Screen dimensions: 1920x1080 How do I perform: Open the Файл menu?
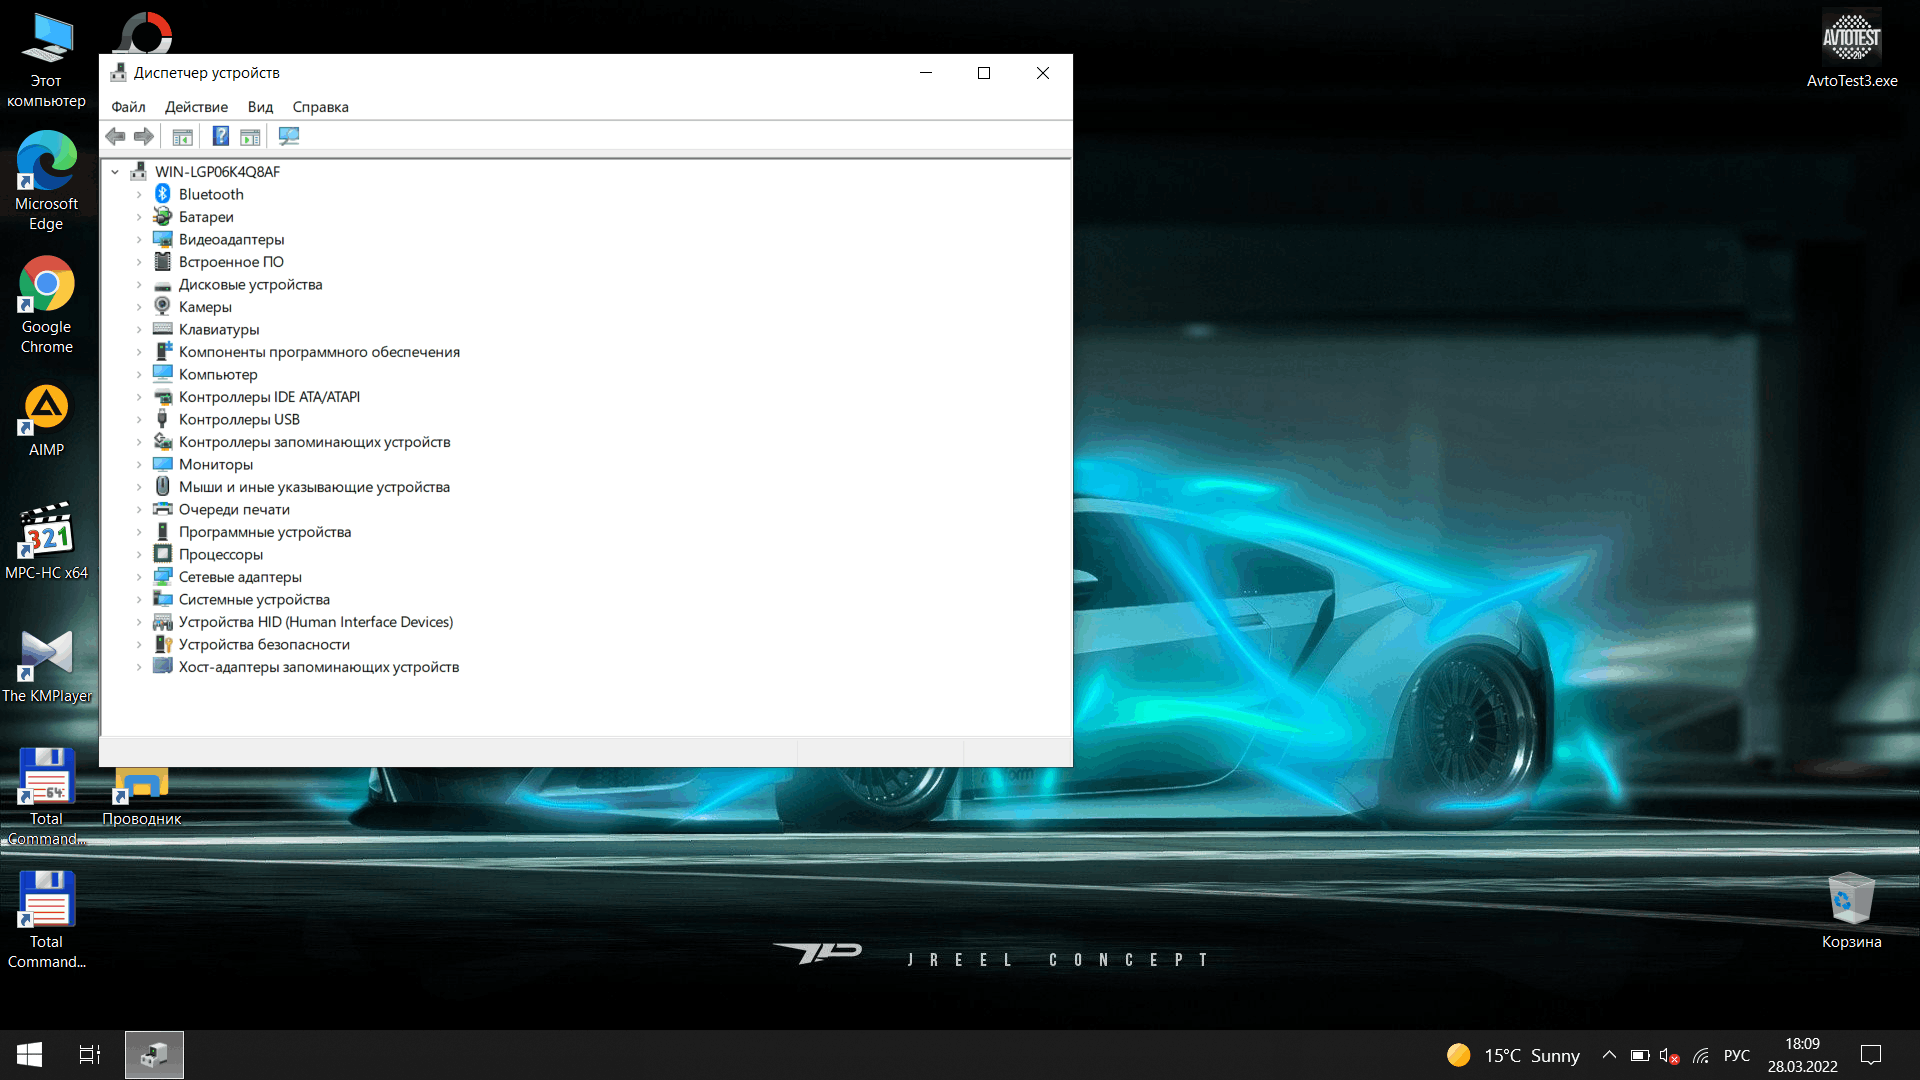coord(129,107)
